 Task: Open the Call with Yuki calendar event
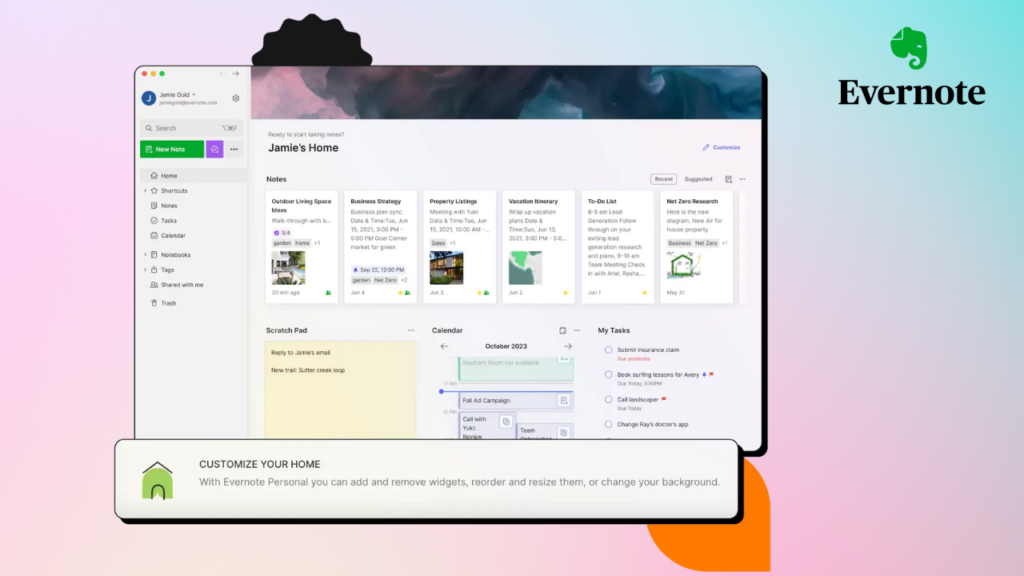tap(487, 426)
